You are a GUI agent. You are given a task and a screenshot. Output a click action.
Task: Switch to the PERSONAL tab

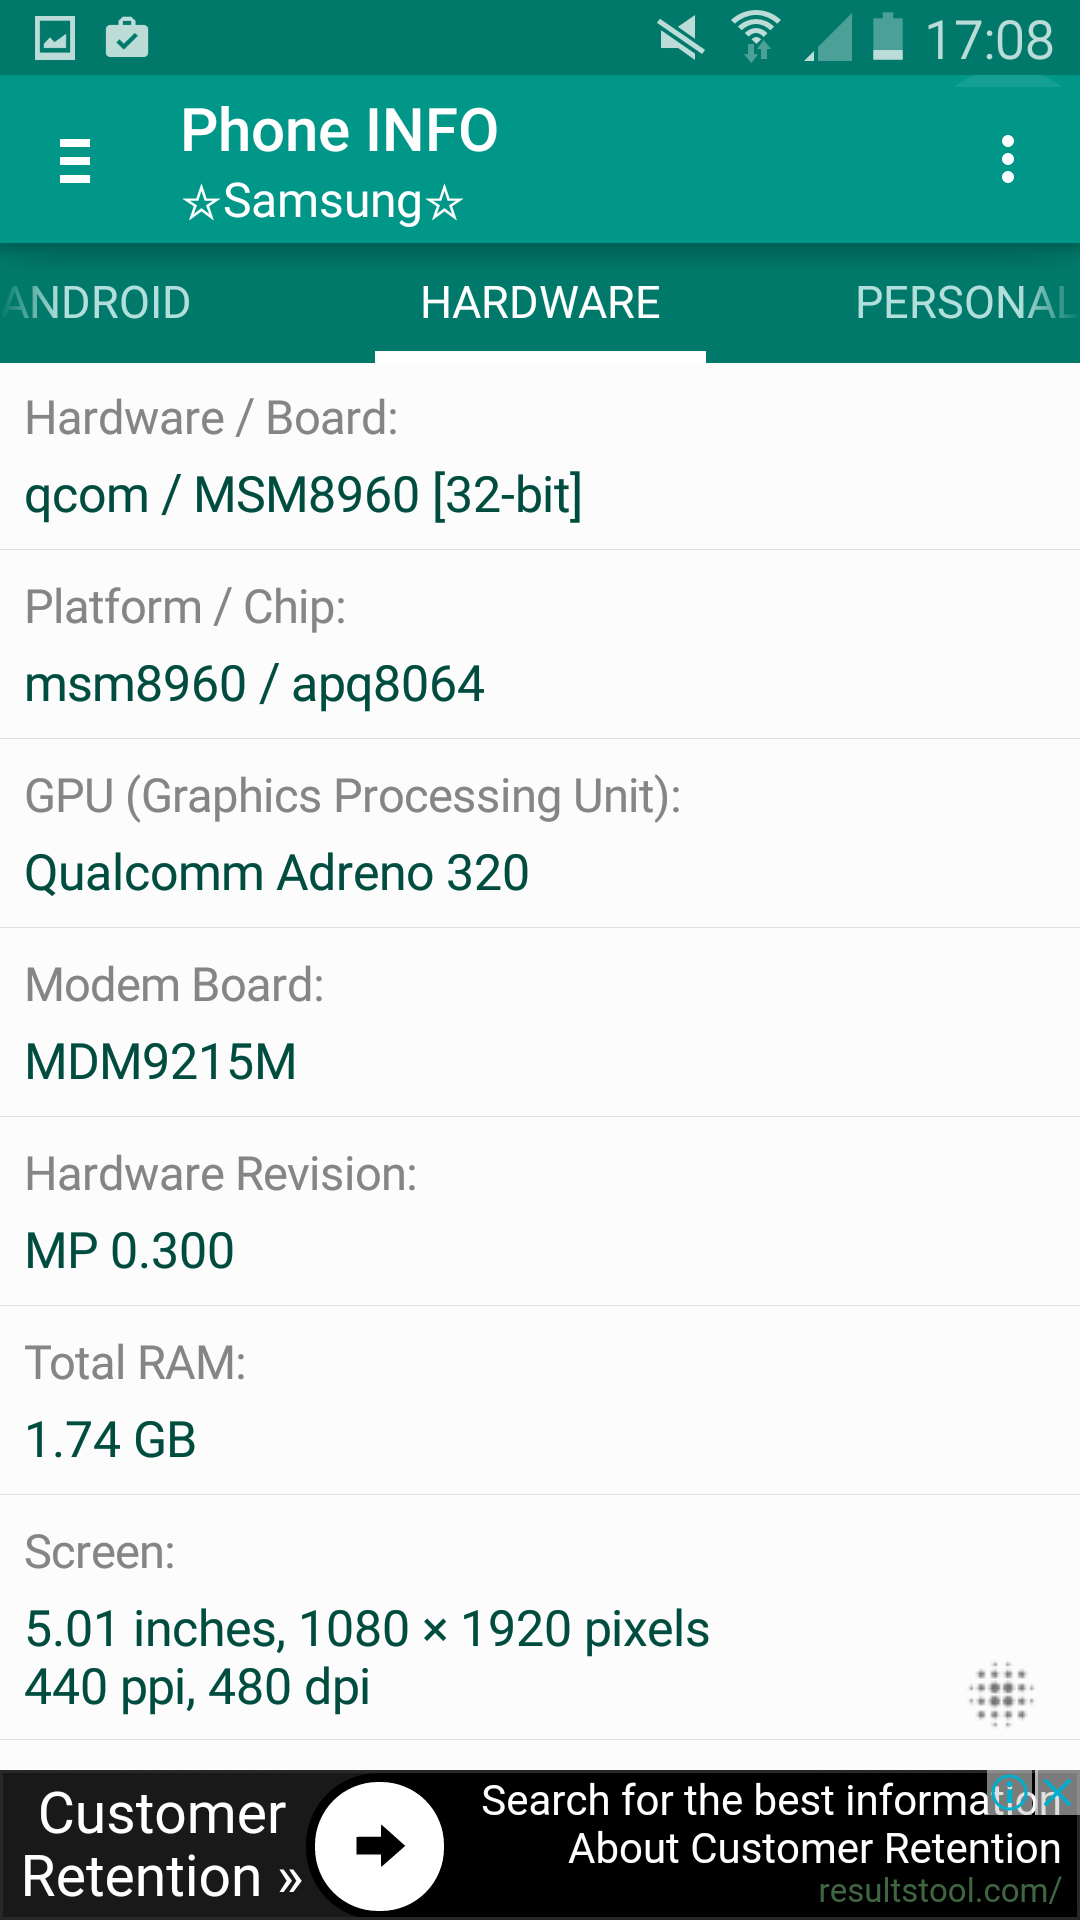[966, 303]
